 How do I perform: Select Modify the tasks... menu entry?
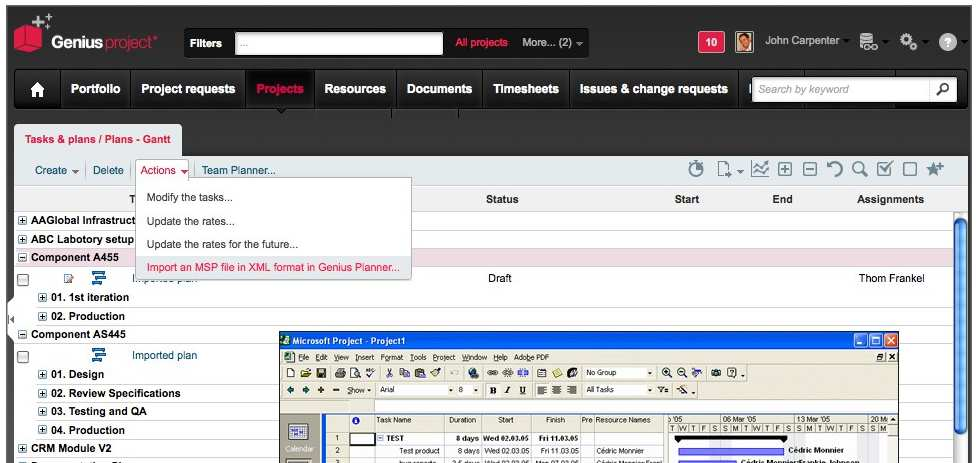pos(189,197)
